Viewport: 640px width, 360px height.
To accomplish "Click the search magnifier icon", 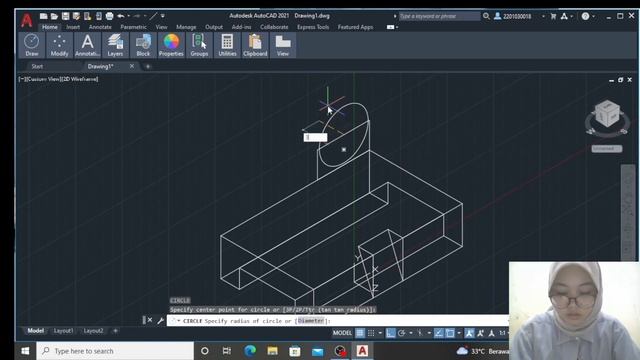I will pyautogui.click(x=486, y=16).
